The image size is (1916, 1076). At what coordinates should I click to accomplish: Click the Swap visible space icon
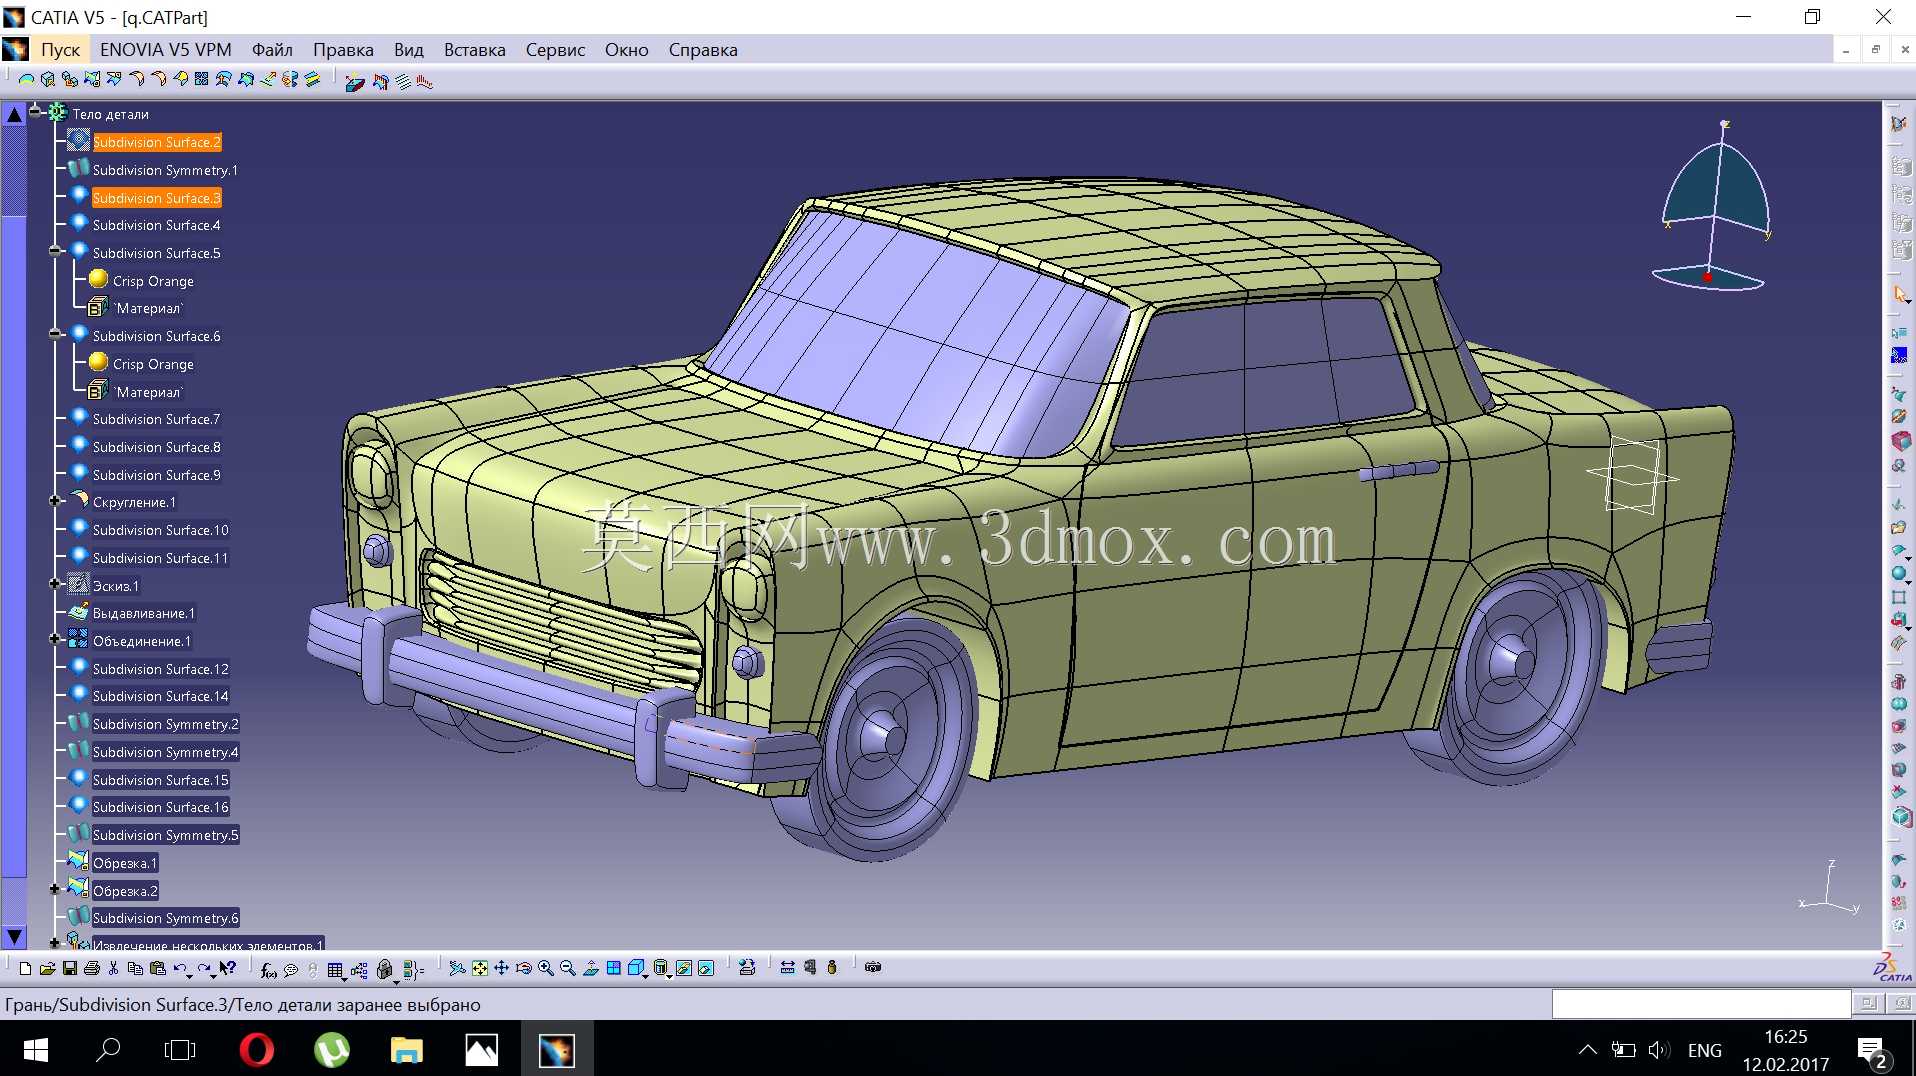tap(706, 968)
